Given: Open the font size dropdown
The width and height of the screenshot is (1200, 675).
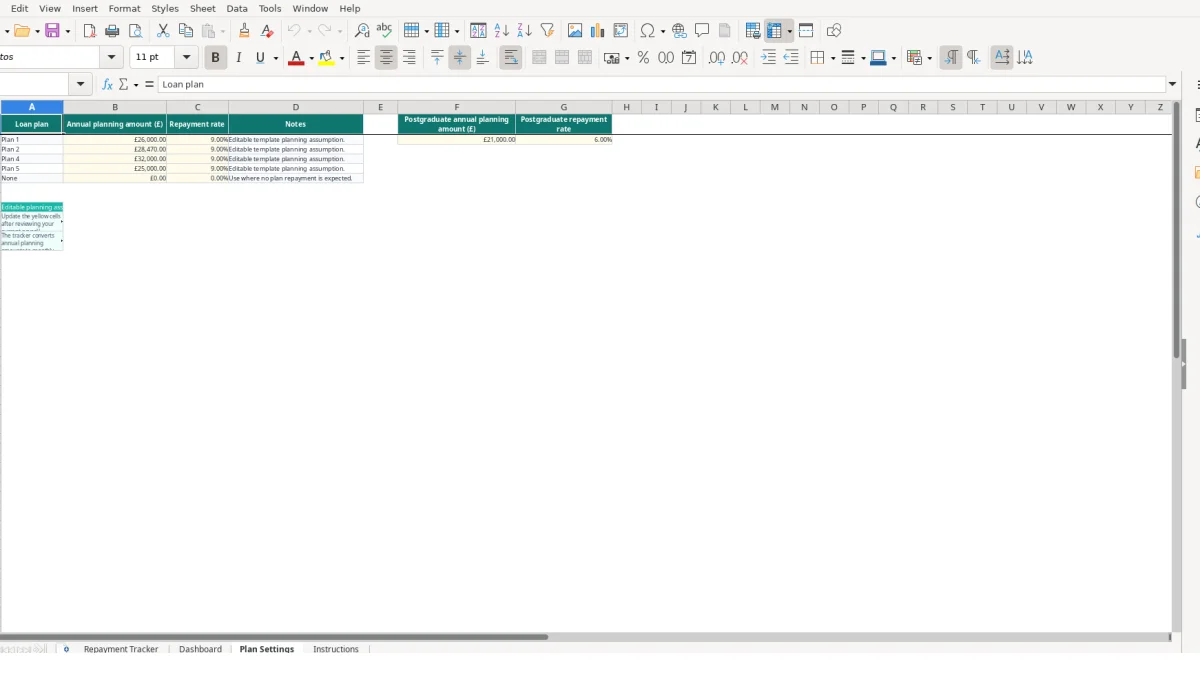Looking at the screenshot, I should click(x=187, y=58).
